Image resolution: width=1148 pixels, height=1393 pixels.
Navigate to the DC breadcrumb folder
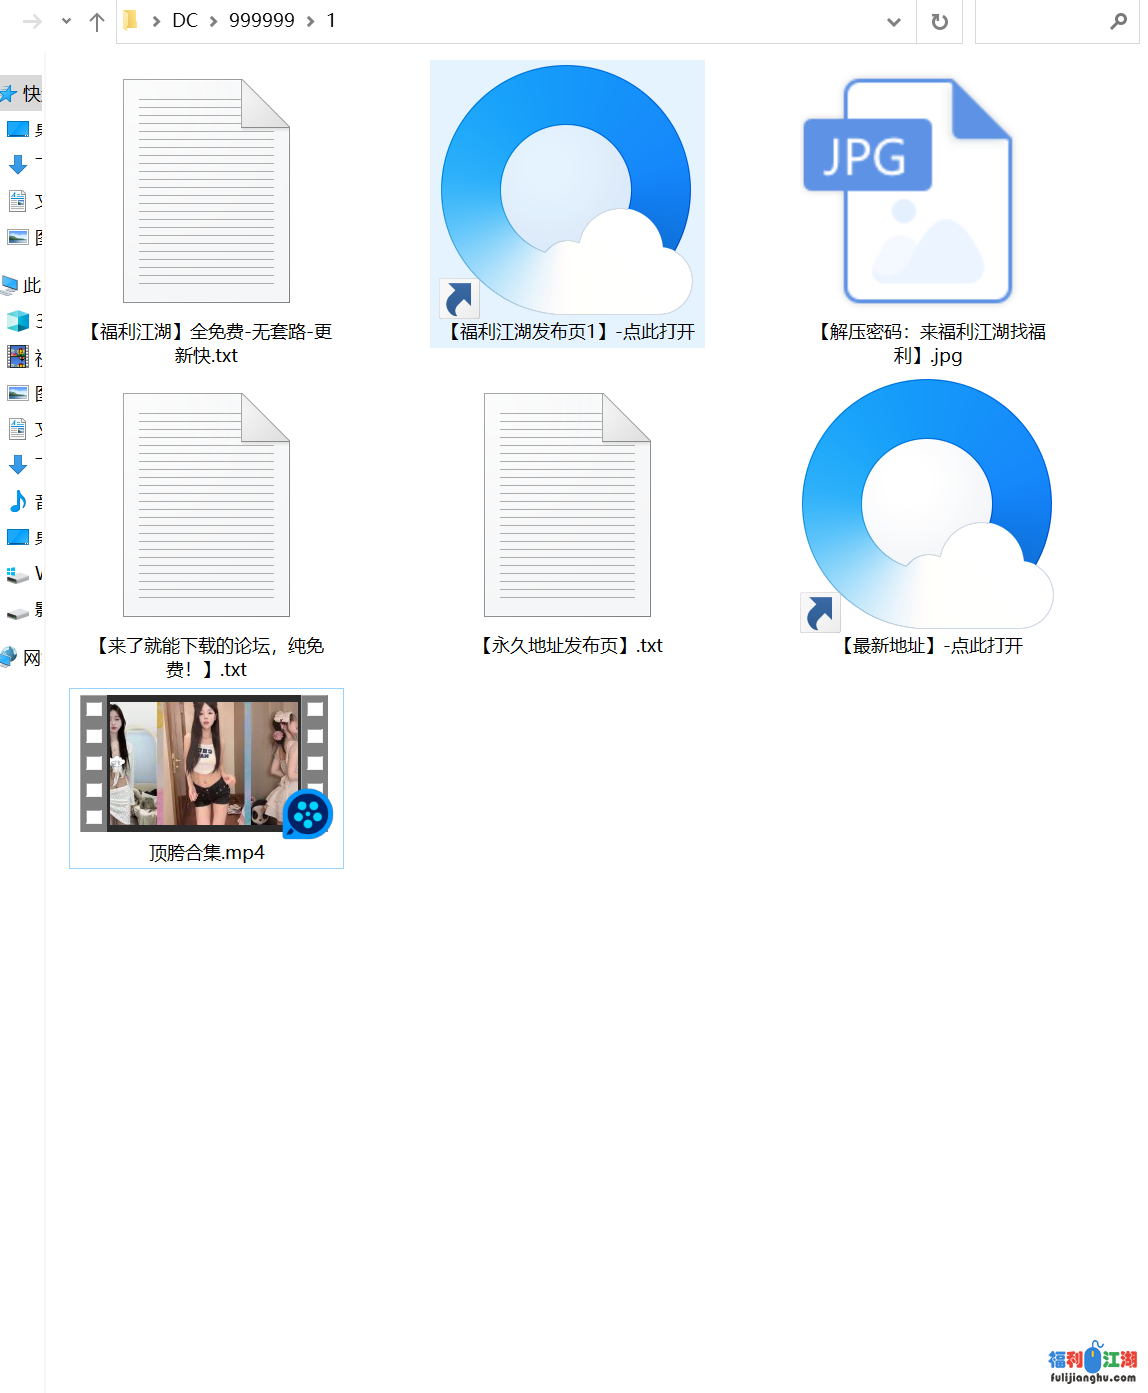coord(185,20)
